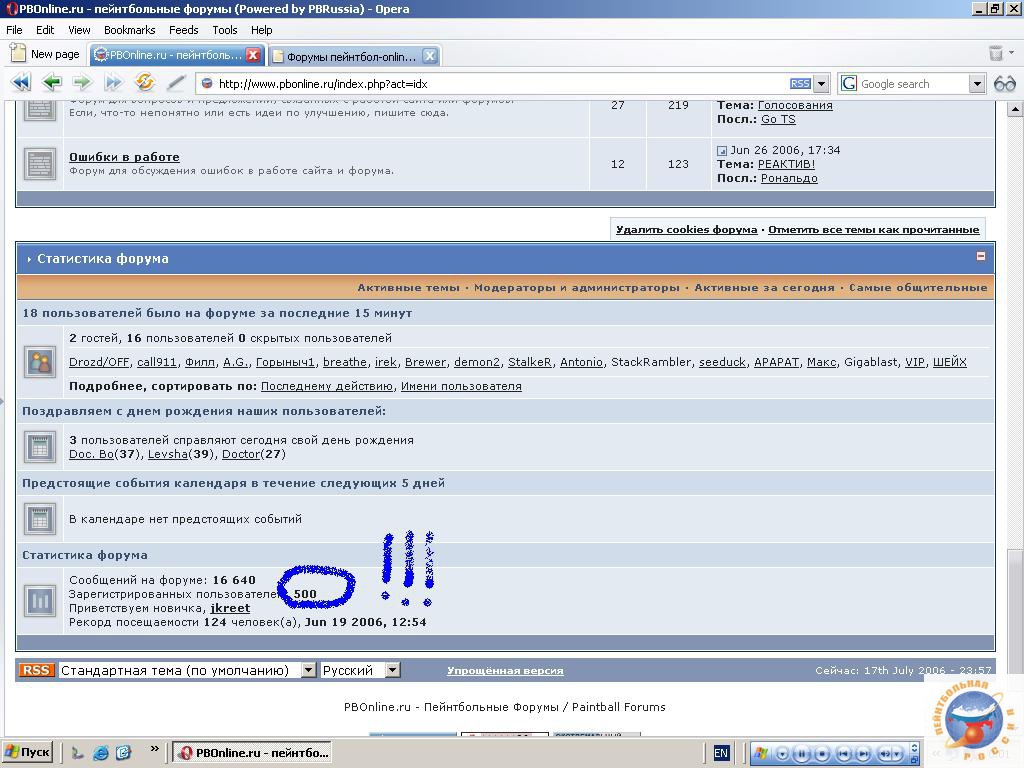Open the address bar history dropdown
Screen dimensions: 1024x768
click(822, 84)
